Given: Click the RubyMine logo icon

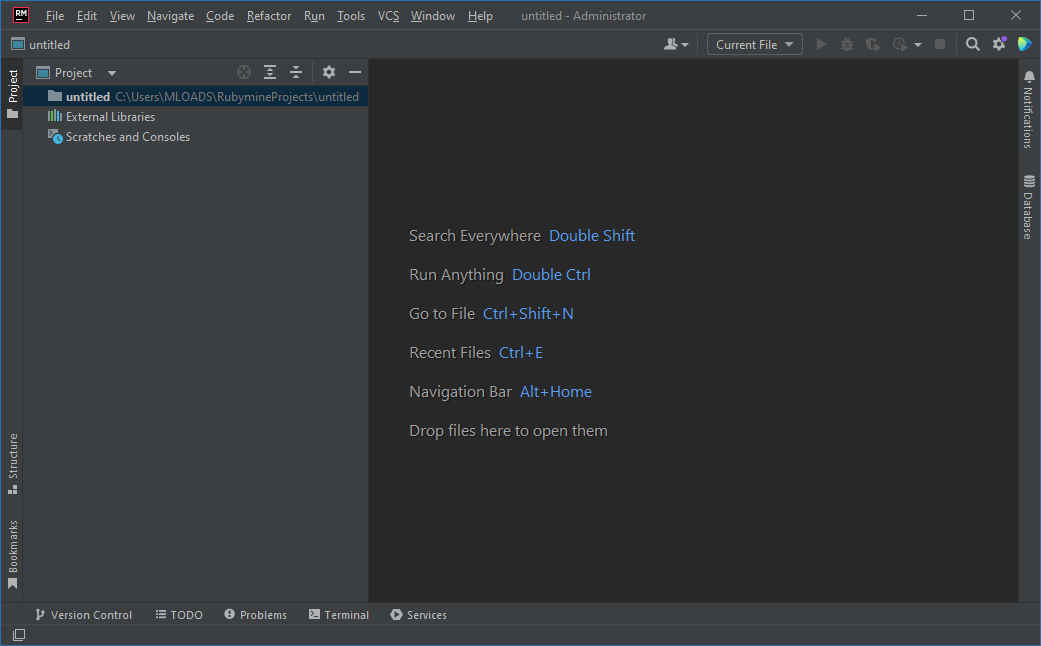Looking at the screenshot, I should [x=21, y=15].
